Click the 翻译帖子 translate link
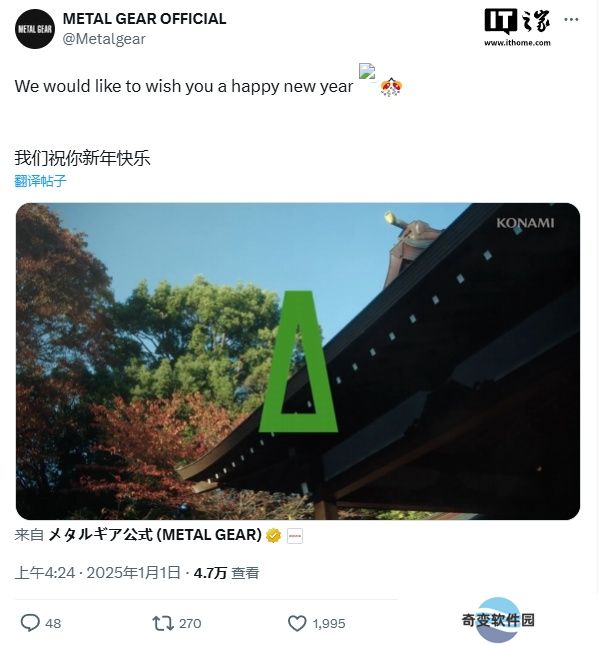598x645 pixels. click(40, 181)
